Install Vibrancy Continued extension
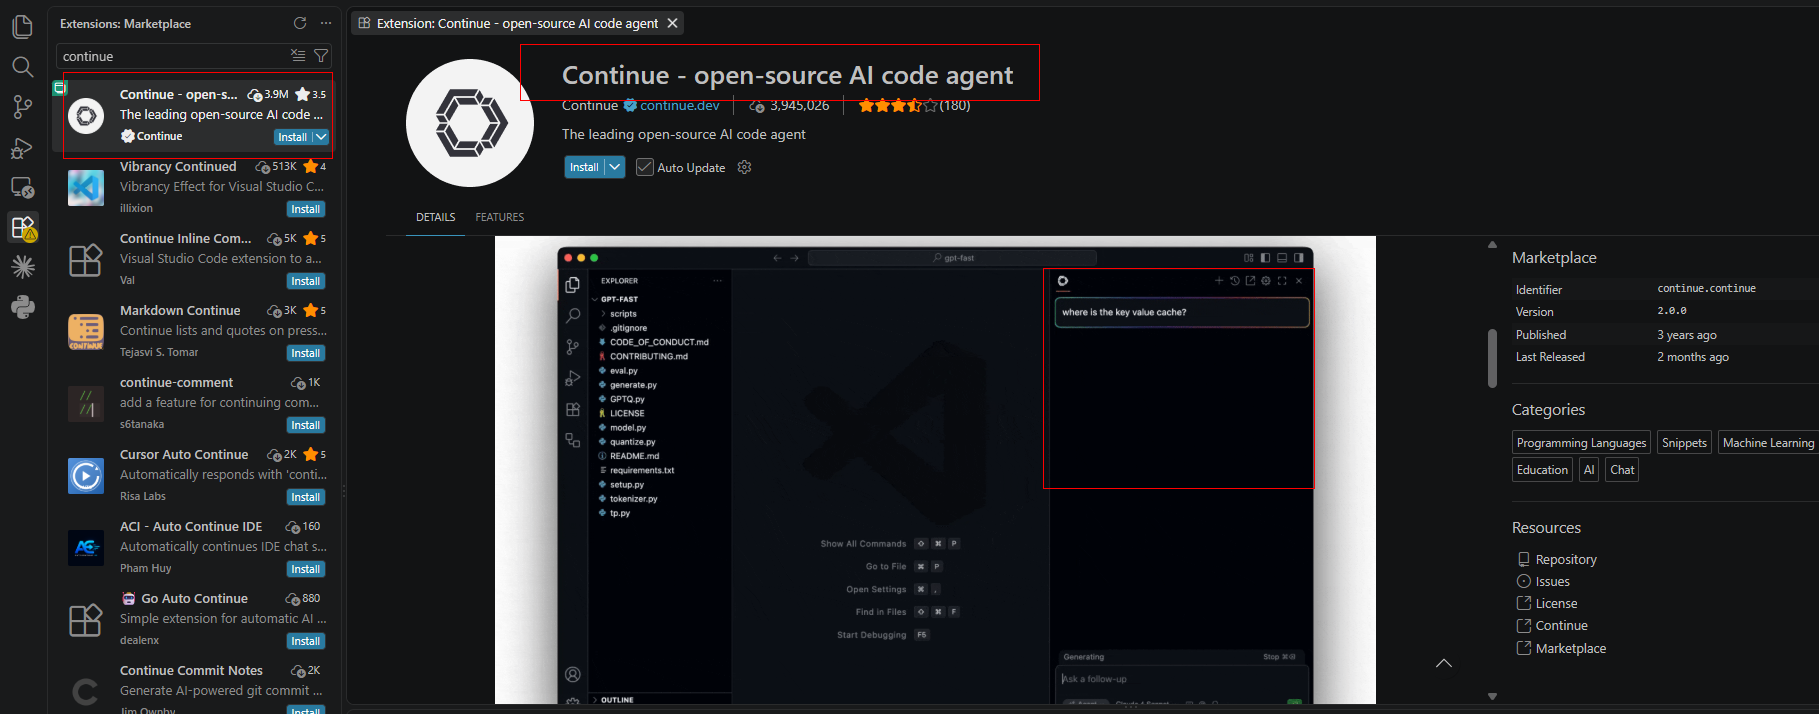Viewport: 1819px width, 714px height. [305, 209]
